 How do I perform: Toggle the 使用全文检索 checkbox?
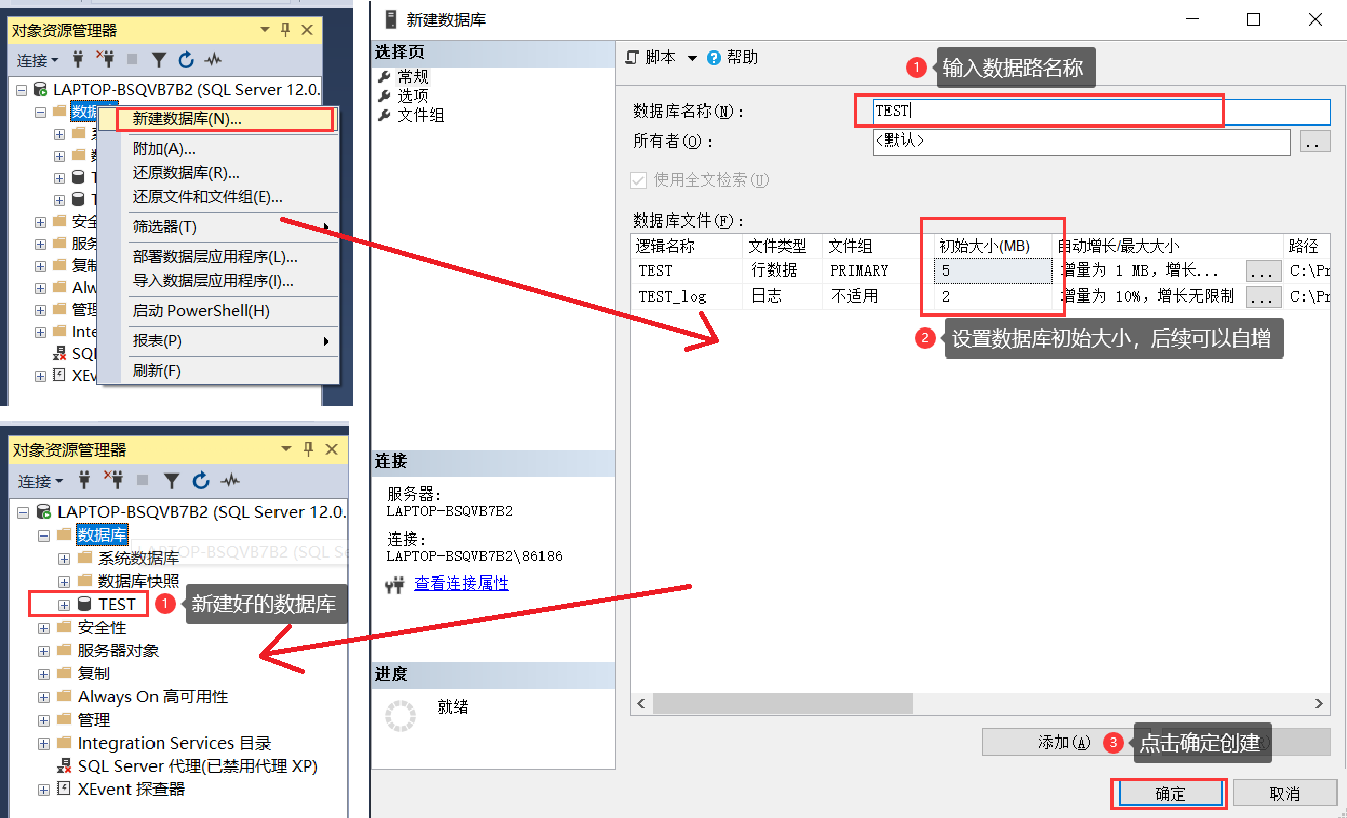pos(638,180)
